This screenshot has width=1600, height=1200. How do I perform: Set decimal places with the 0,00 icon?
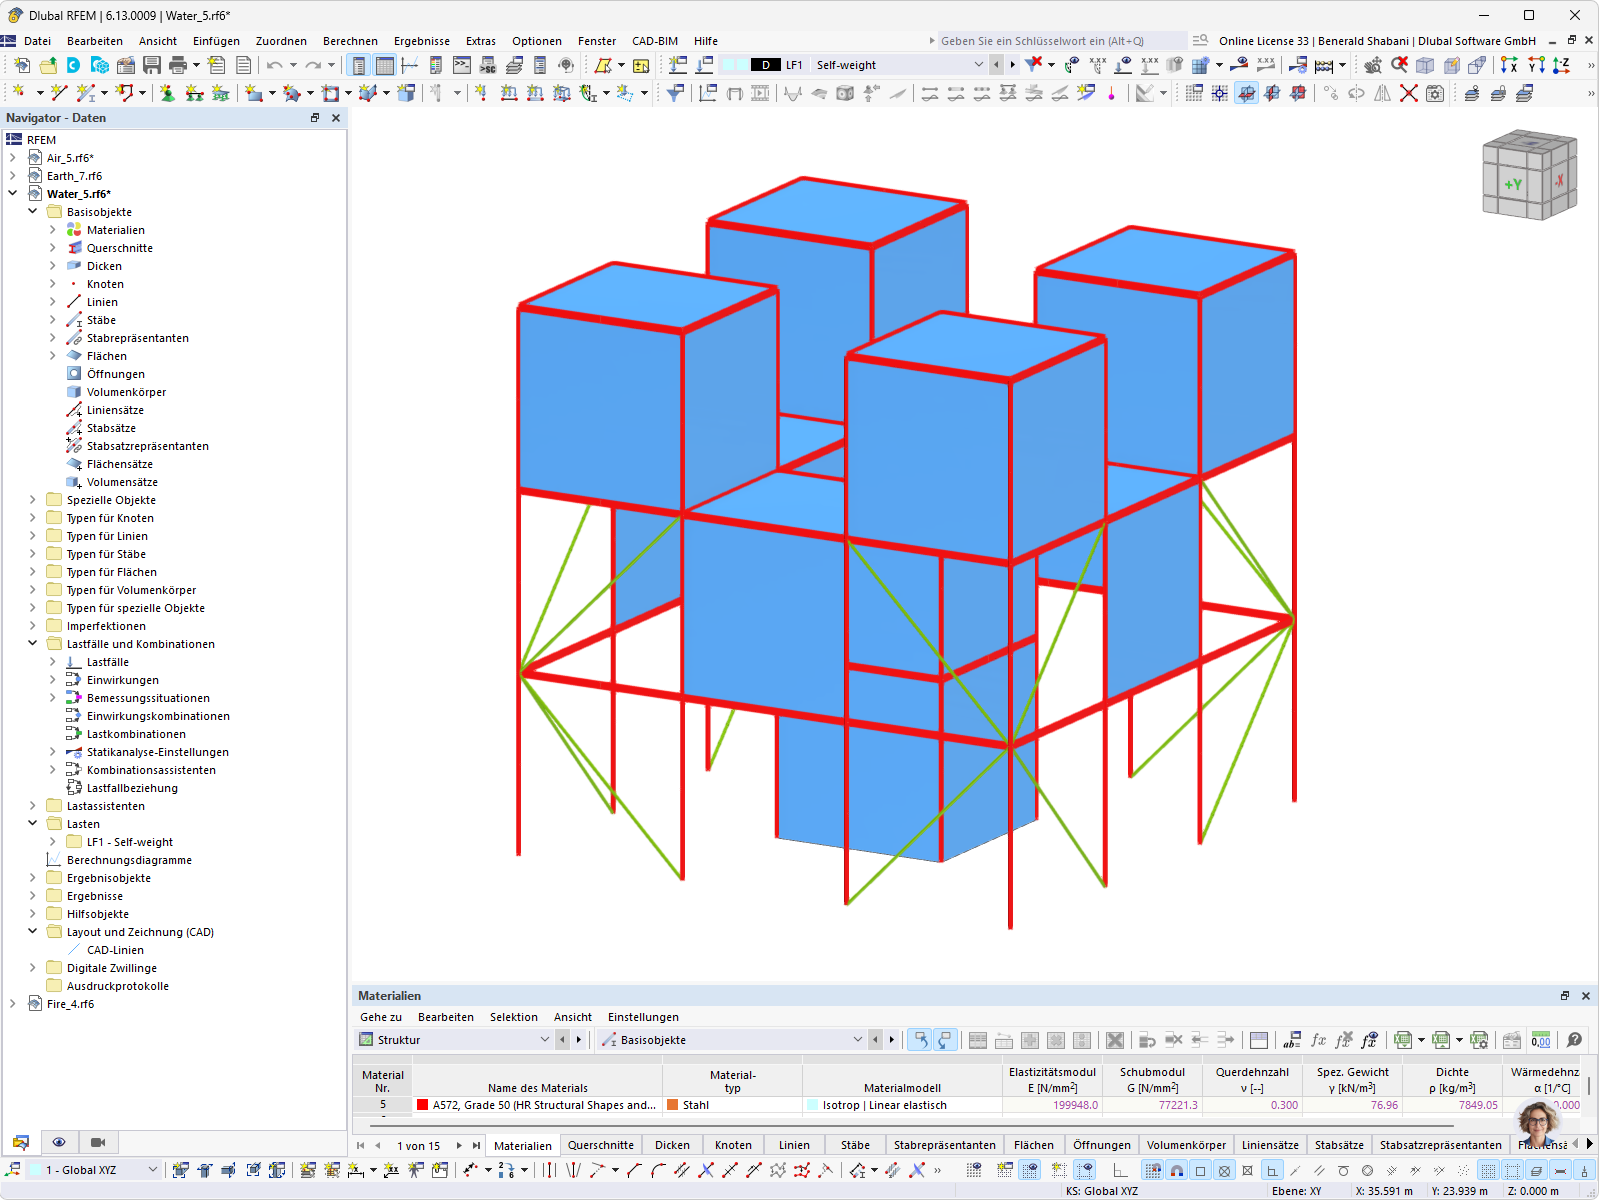click(x=1539, y=1040)
